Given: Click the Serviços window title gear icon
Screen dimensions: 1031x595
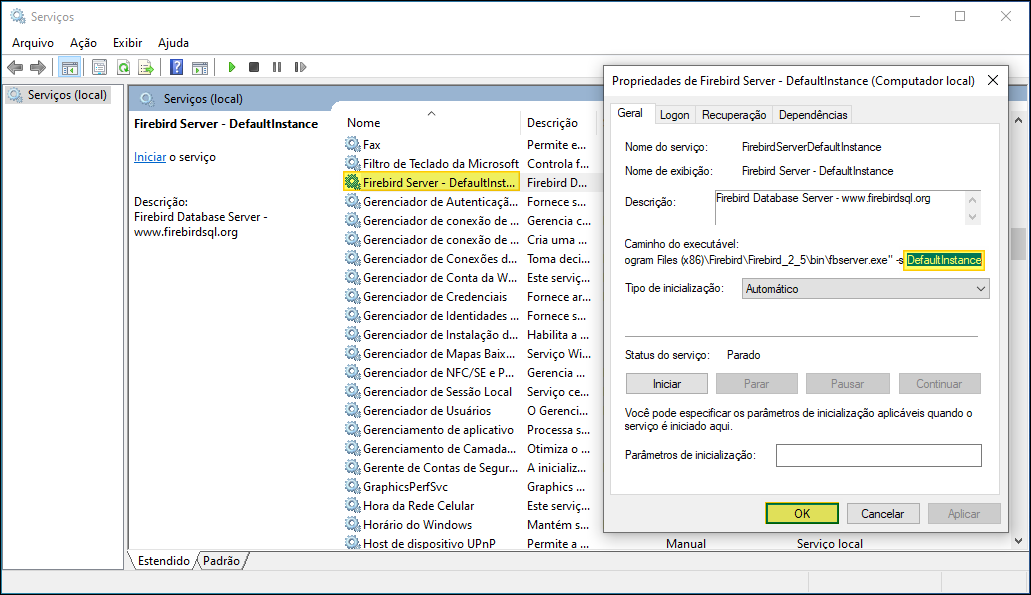Looking at the screenshot, I should point(18,16).
